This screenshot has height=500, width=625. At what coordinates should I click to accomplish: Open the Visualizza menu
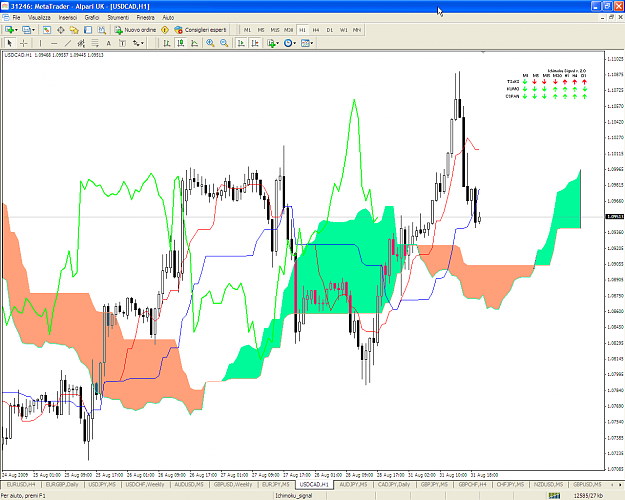39,18
